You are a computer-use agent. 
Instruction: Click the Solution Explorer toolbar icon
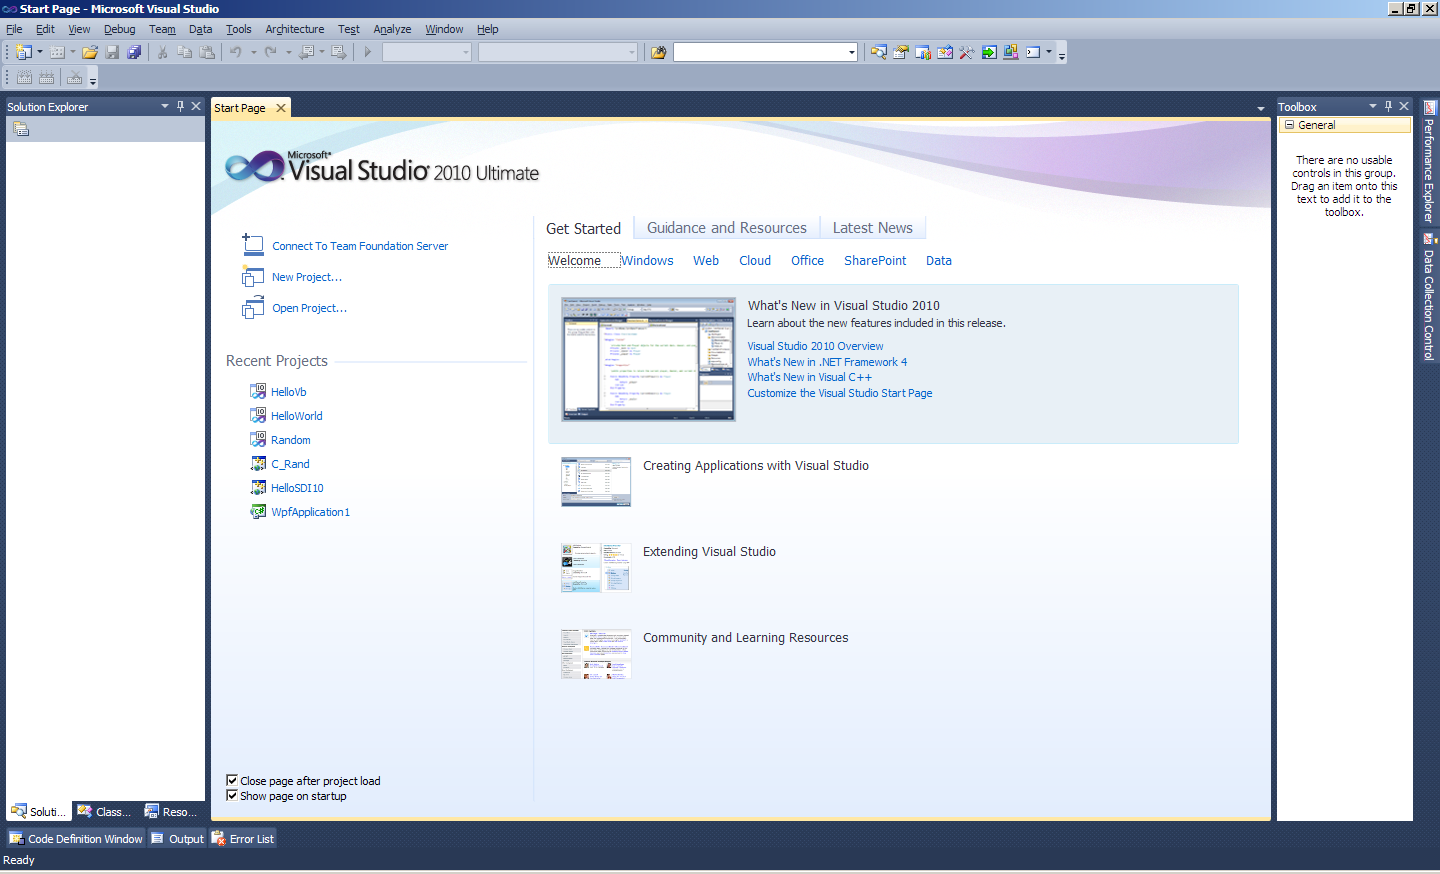(x=878, y=52)
